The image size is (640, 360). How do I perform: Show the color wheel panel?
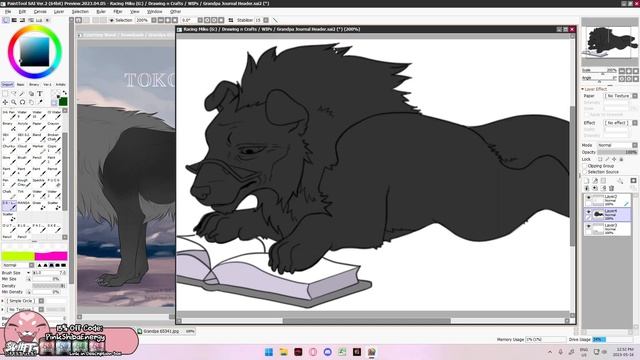pyautogui.click(x=6, y=20)
